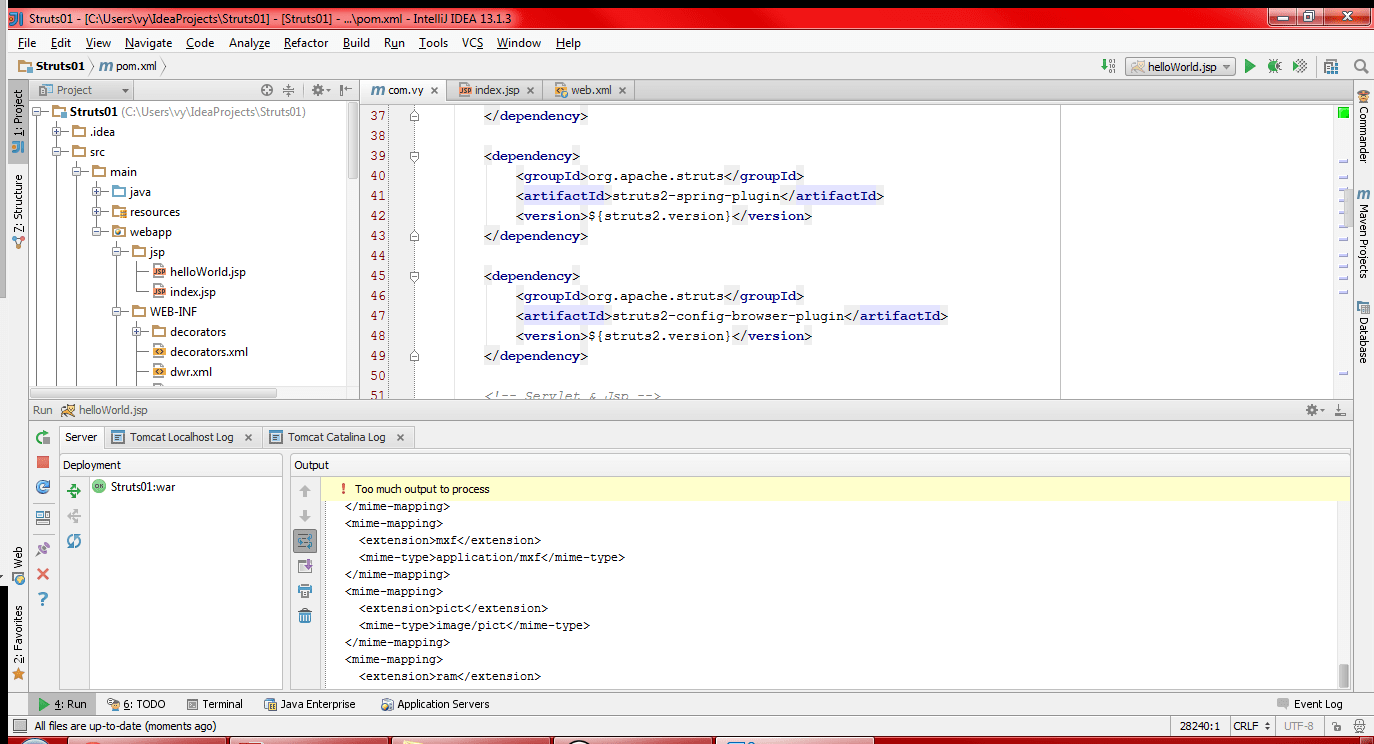This screenshot has height=744, width=1374.
Task: Toggle the Maven Projects tool window
Action: (x=1363, y=233)
